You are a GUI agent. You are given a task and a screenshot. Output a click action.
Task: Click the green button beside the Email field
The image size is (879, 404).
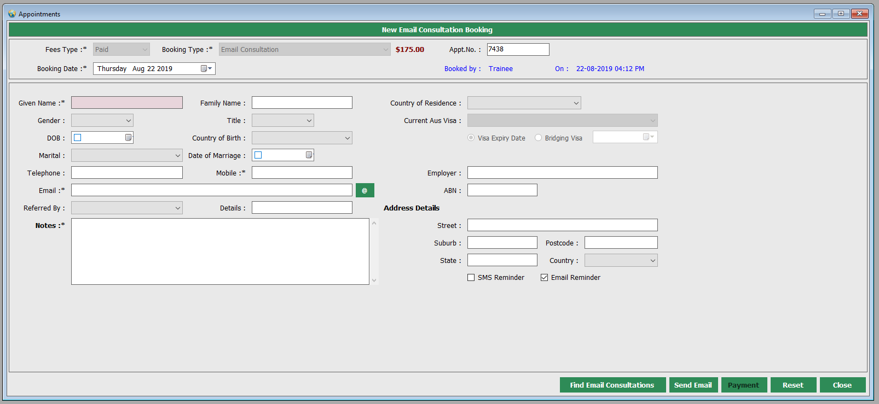[364, 190]
